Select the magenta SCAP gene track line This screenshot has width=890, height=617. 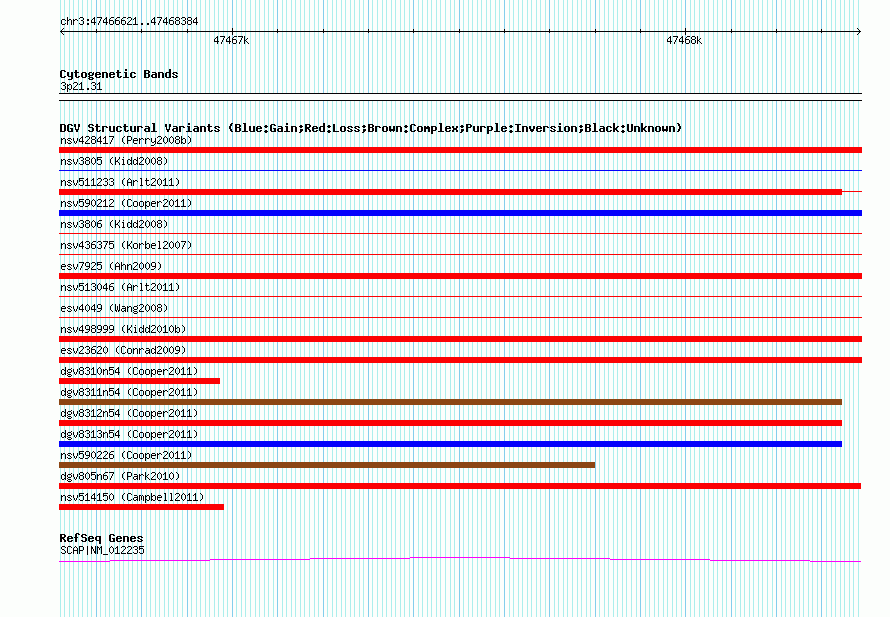460,560
